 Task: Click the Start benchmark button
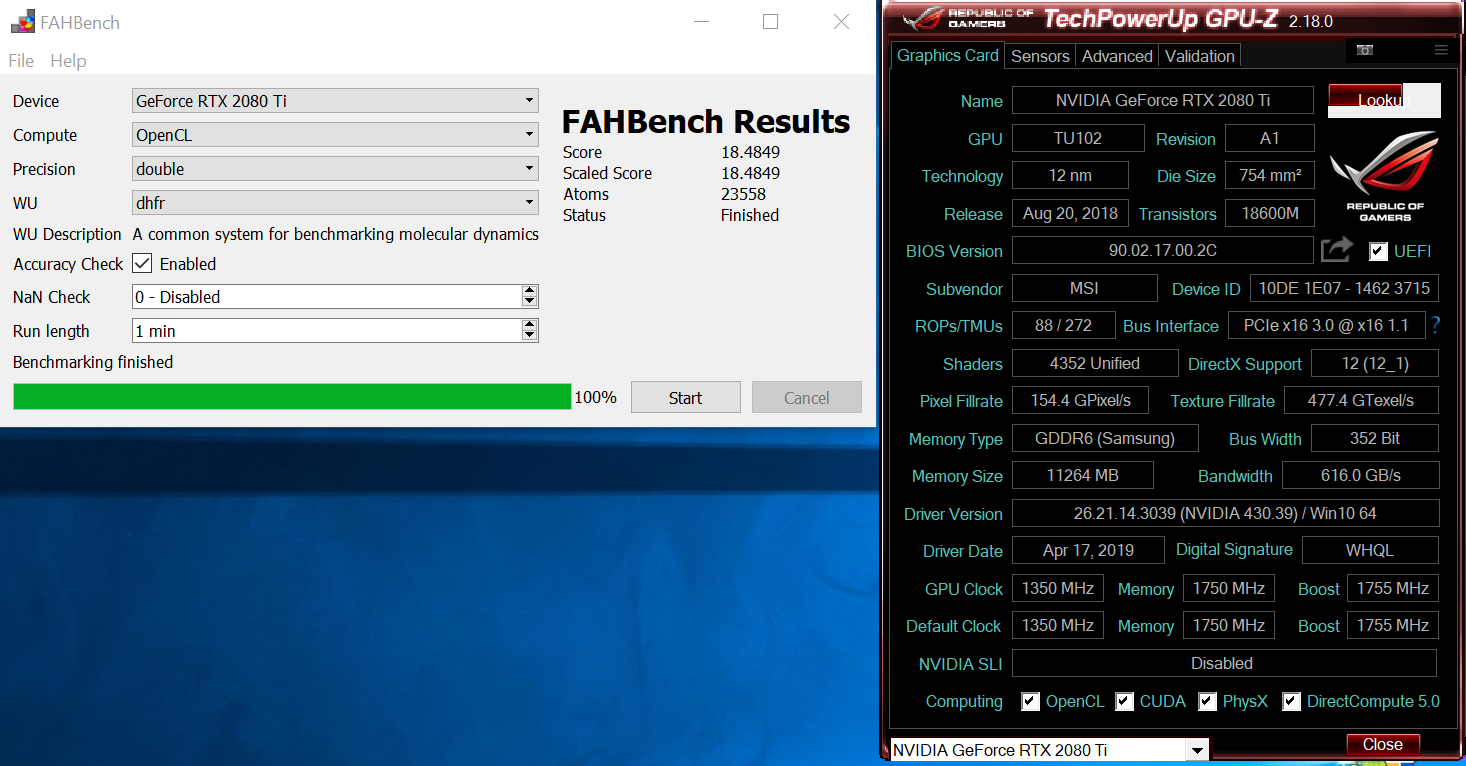pyautogui.click(x=685, y=397)
